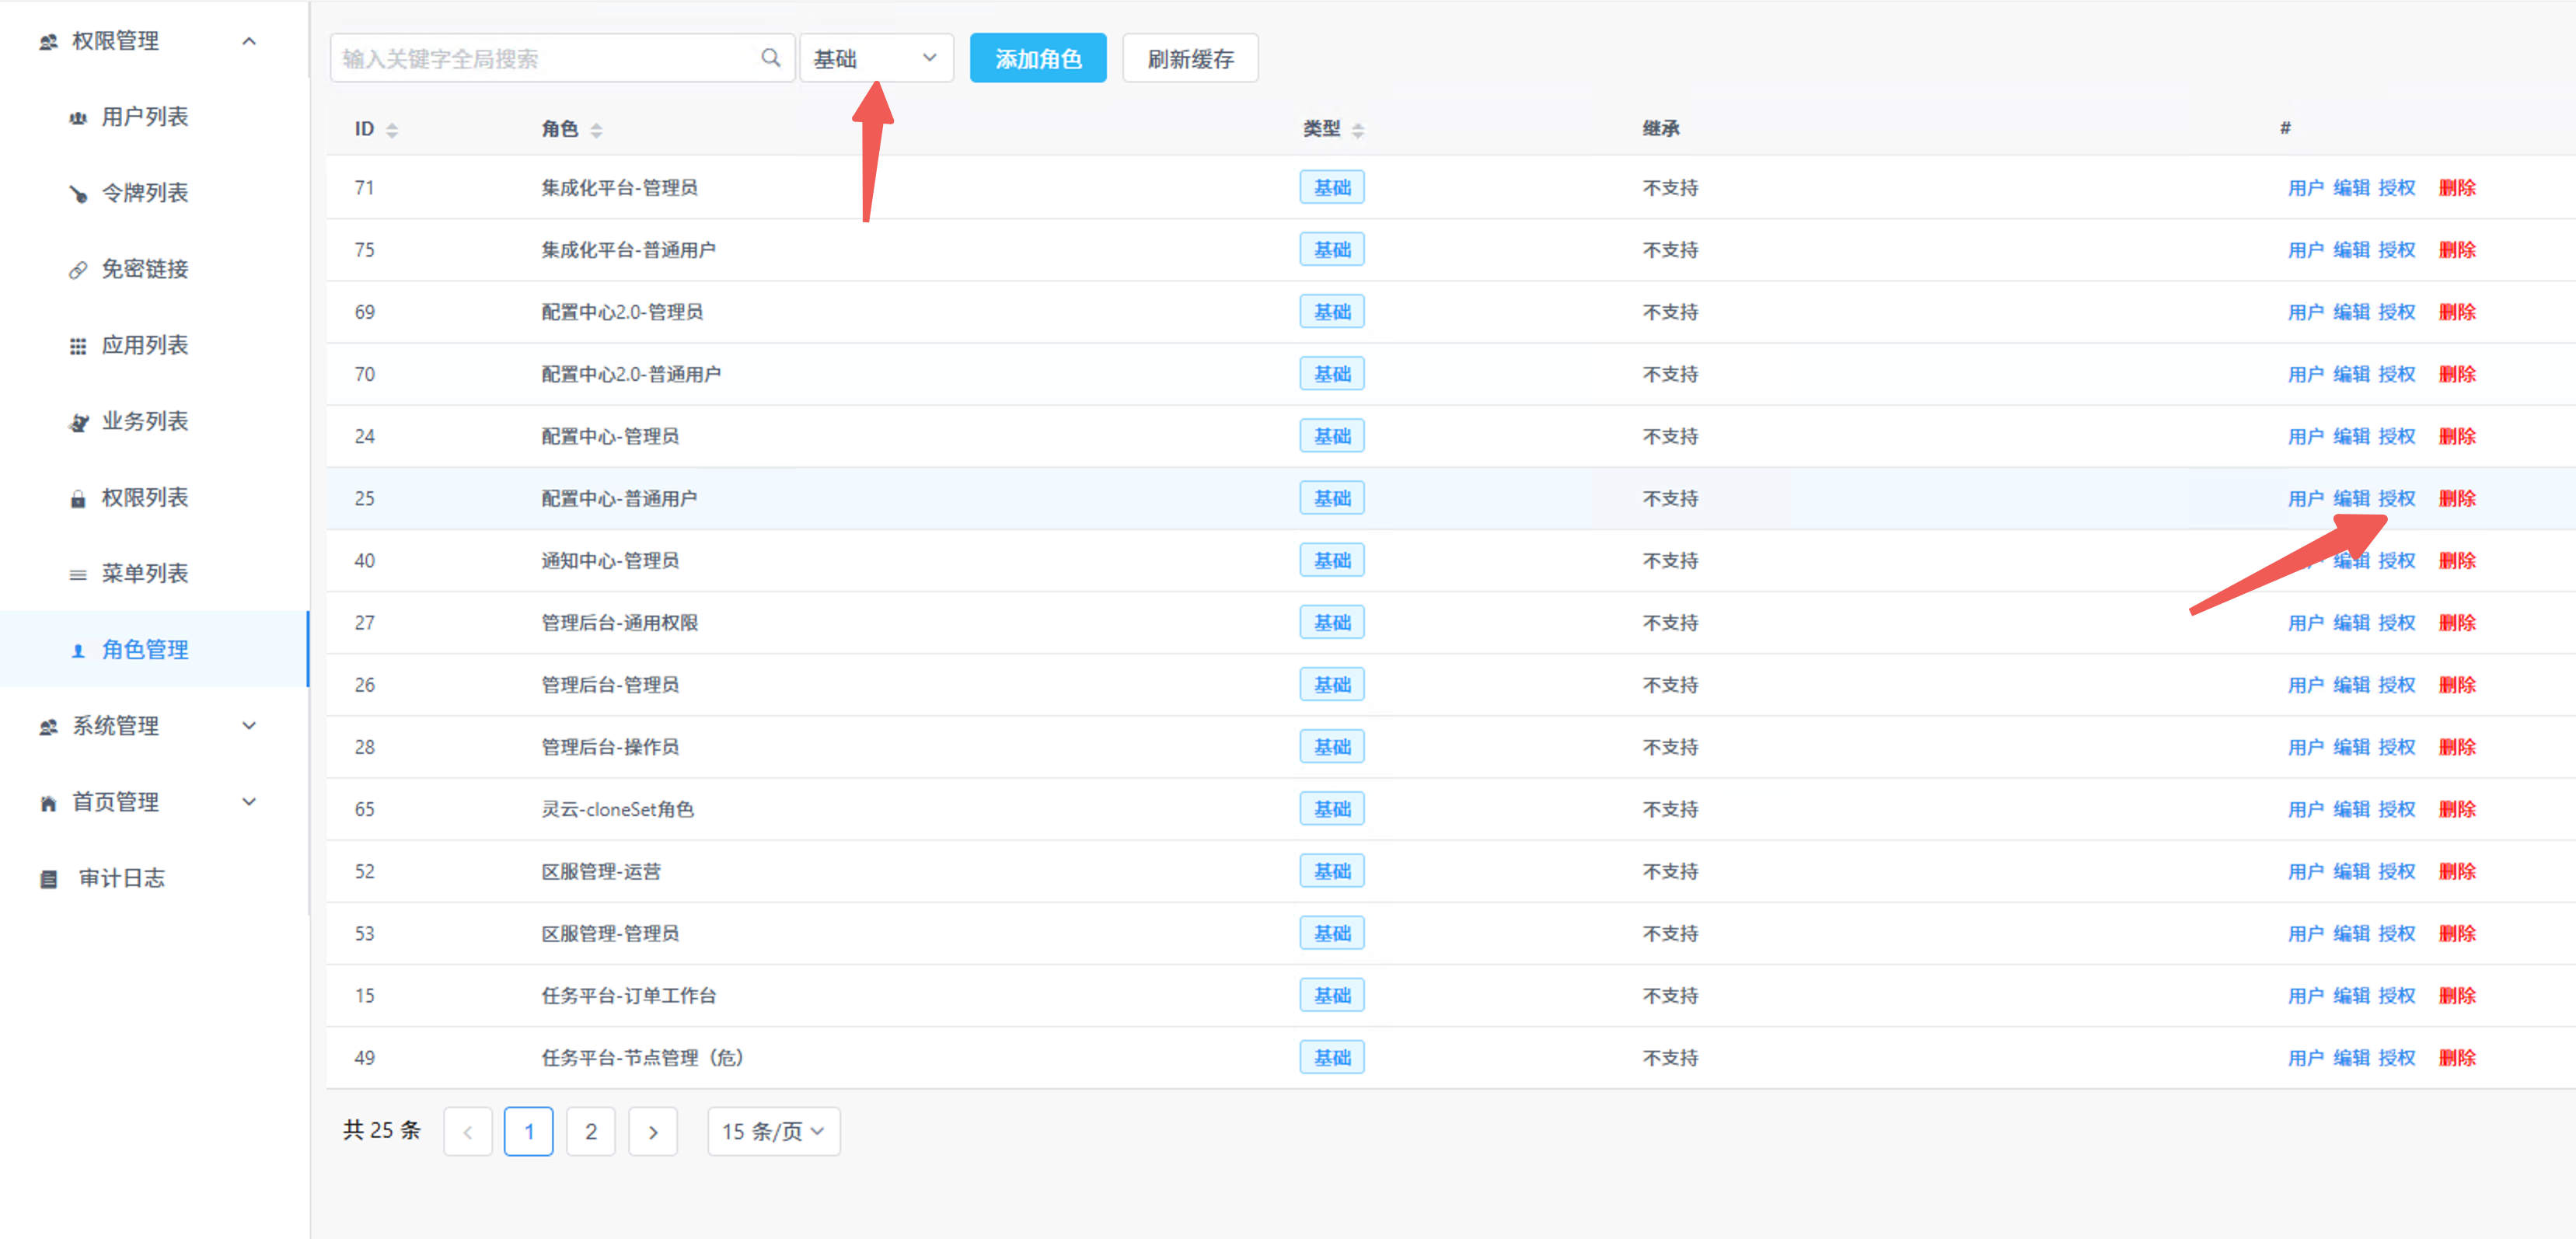Click 授权 for 管理后台-操作员 row
This screenshot has width=2576, height=1239.
tap(2396, 747)
